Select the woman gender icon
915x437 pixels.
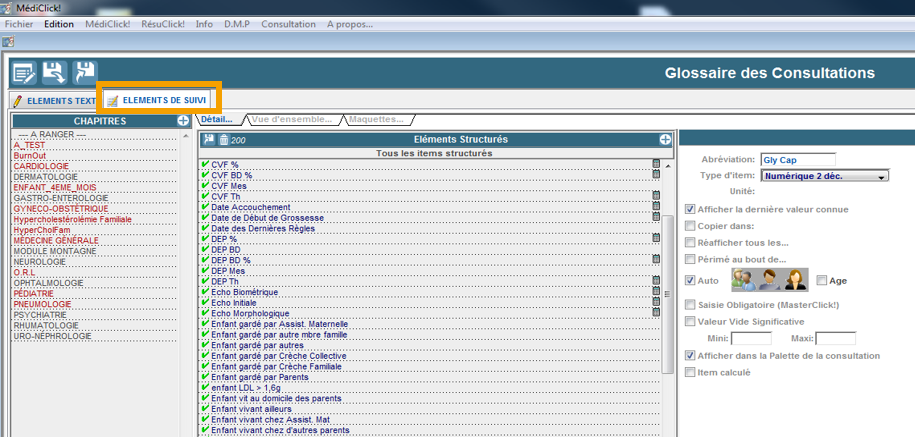coord(794,280)
